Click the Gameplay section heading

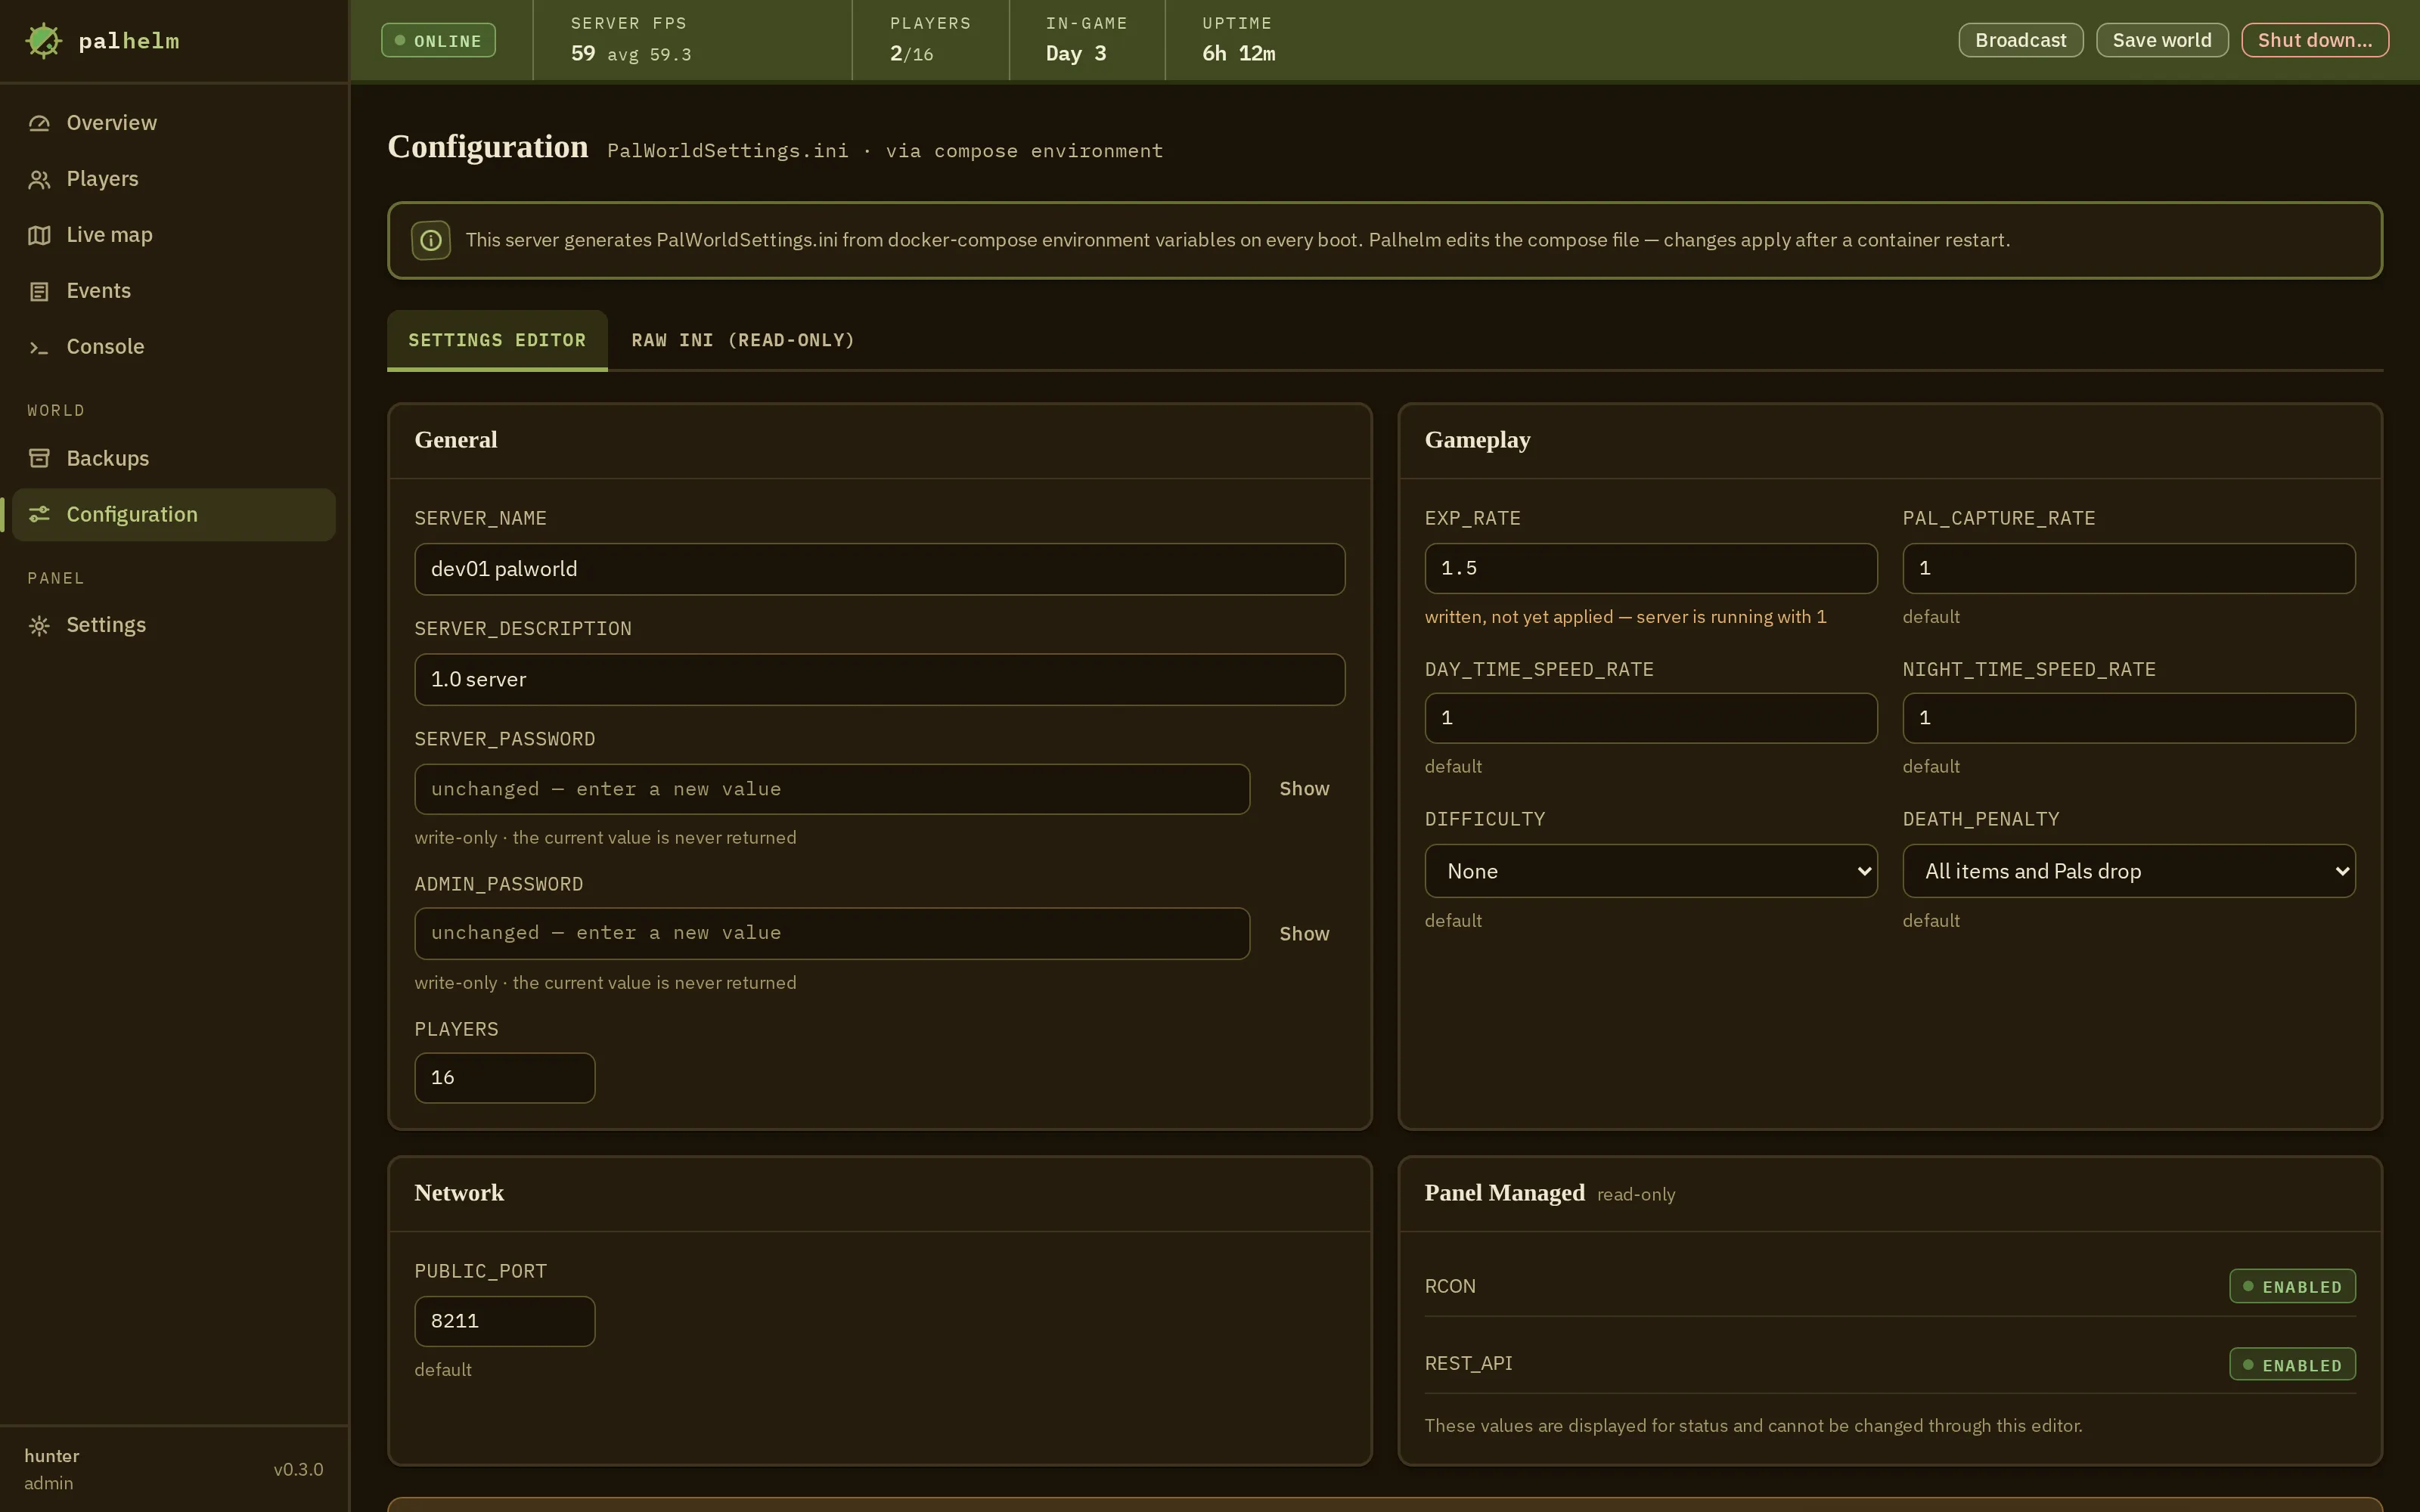(x=1477, y=440)
